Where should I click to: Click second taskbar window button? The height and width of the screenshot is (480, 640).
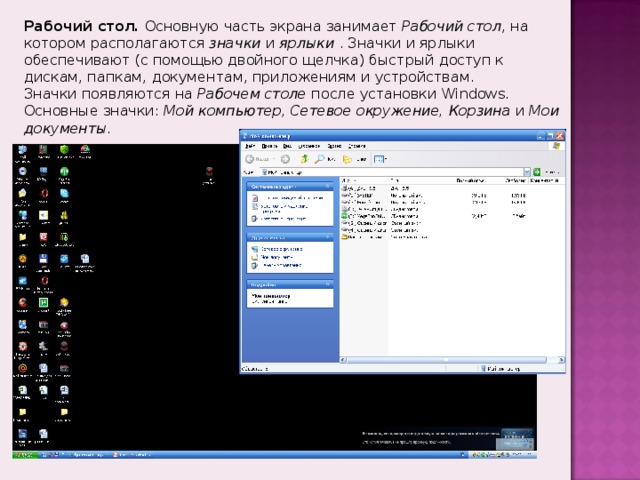point(131,454)
